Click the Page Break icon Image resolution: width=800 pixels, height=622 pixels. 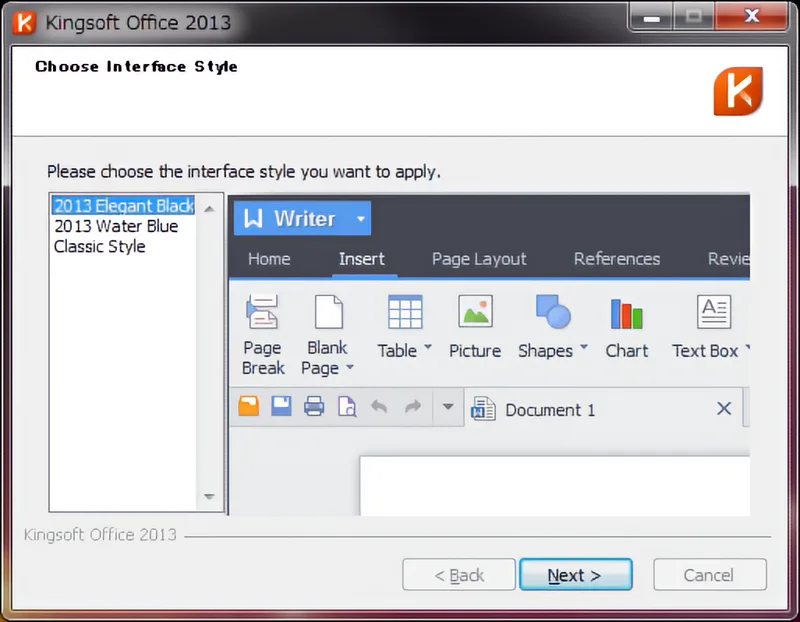click(262, 312)
